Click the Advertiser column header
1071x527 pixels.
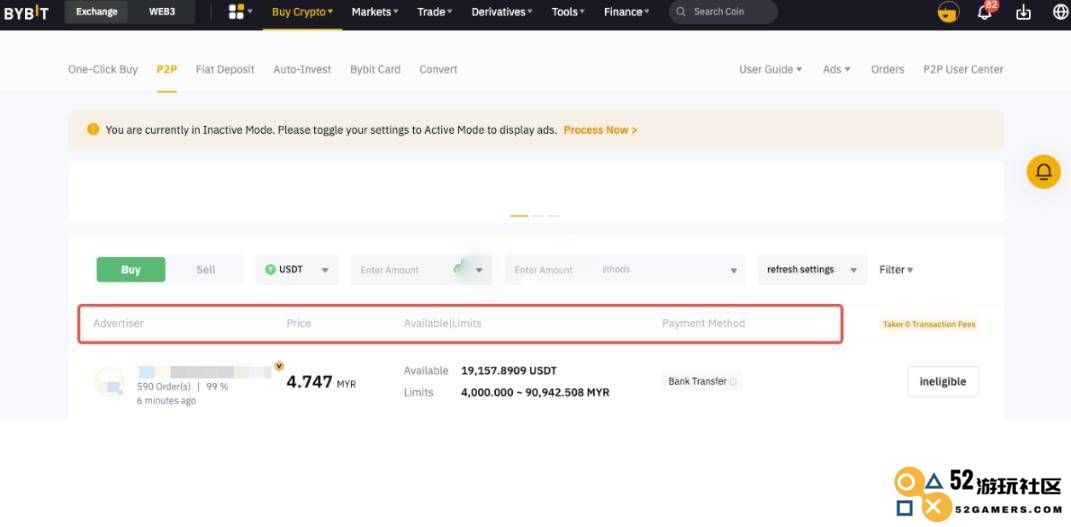(118, 324)
